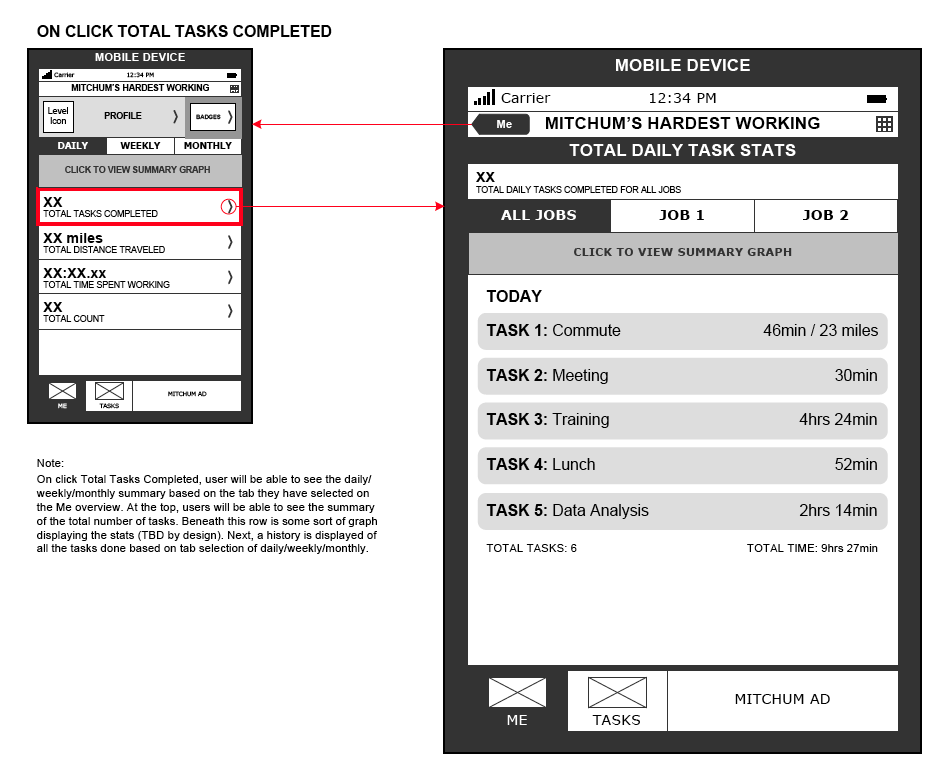The width and height of the screenshot is (947, 781).
Task: Click TOTAL COUNT label
Action: [74, 319]
